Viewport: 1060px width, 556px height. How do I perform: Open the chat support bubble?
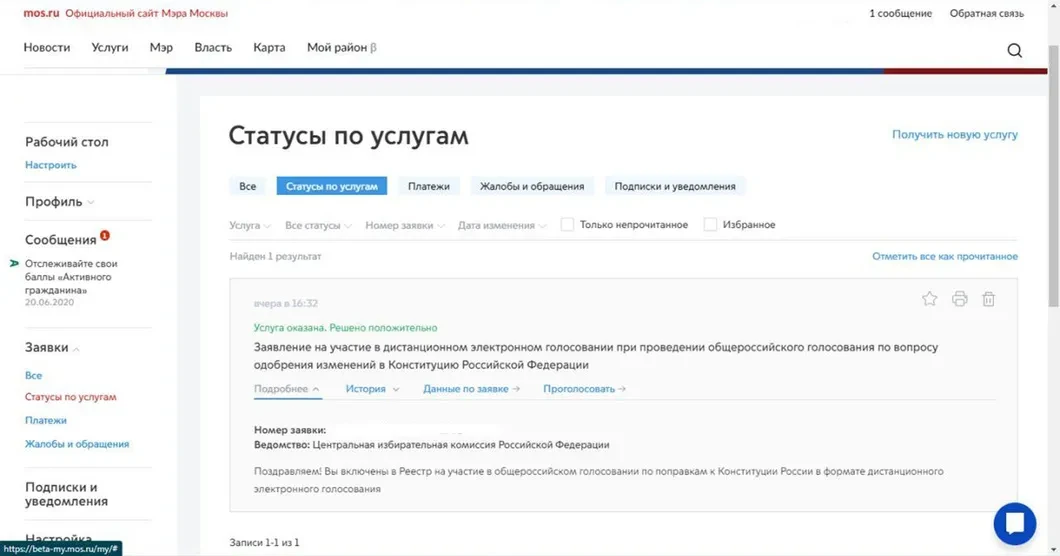pyautogui.click(x=1014, y=523)
